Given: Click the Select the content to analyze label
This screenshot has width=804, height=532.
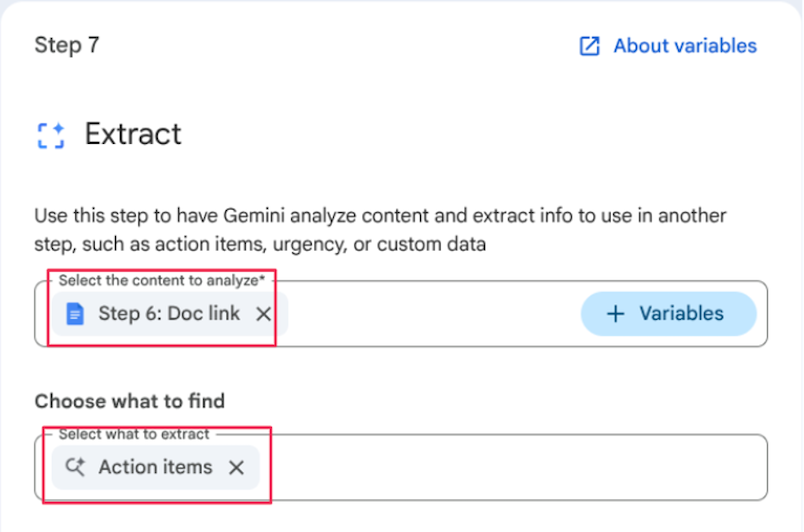Looking at the screenshot, I should pos(162,280).
